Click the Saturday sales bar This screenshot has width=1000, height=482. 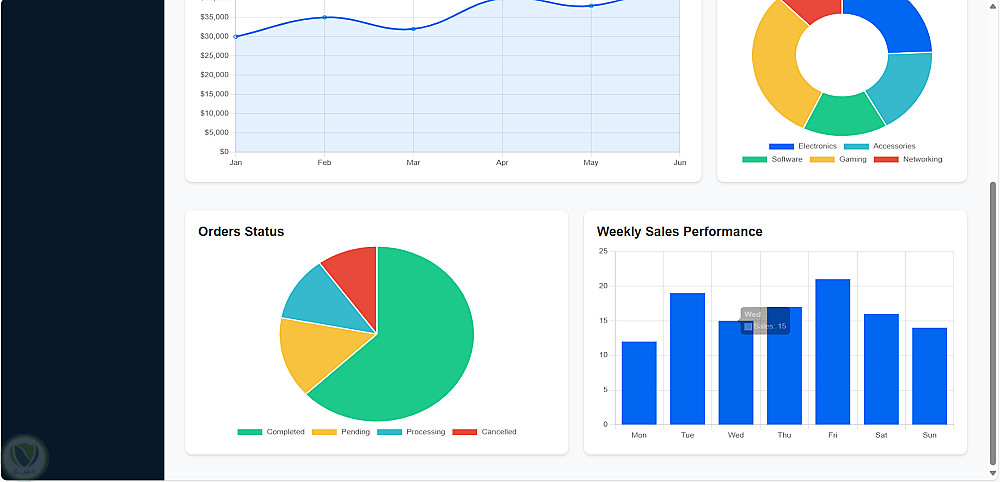[x=881, y=369]
